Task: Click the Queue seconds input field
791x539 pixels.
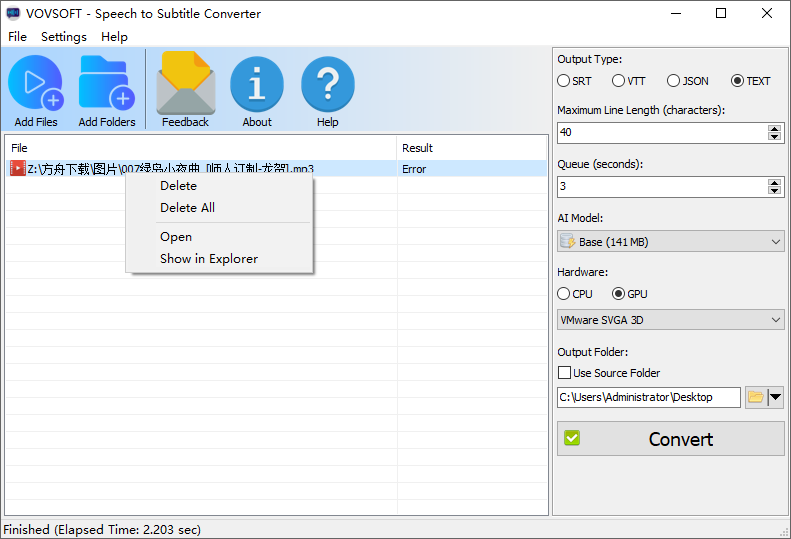Action: pyautogui.click(x=662, y=187)
